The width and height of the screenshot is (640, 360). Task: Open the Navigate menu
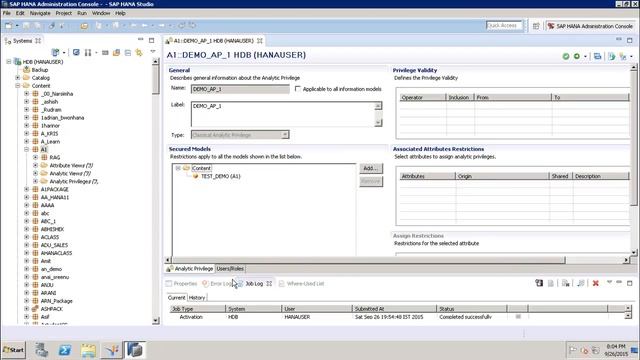[40, 13]
